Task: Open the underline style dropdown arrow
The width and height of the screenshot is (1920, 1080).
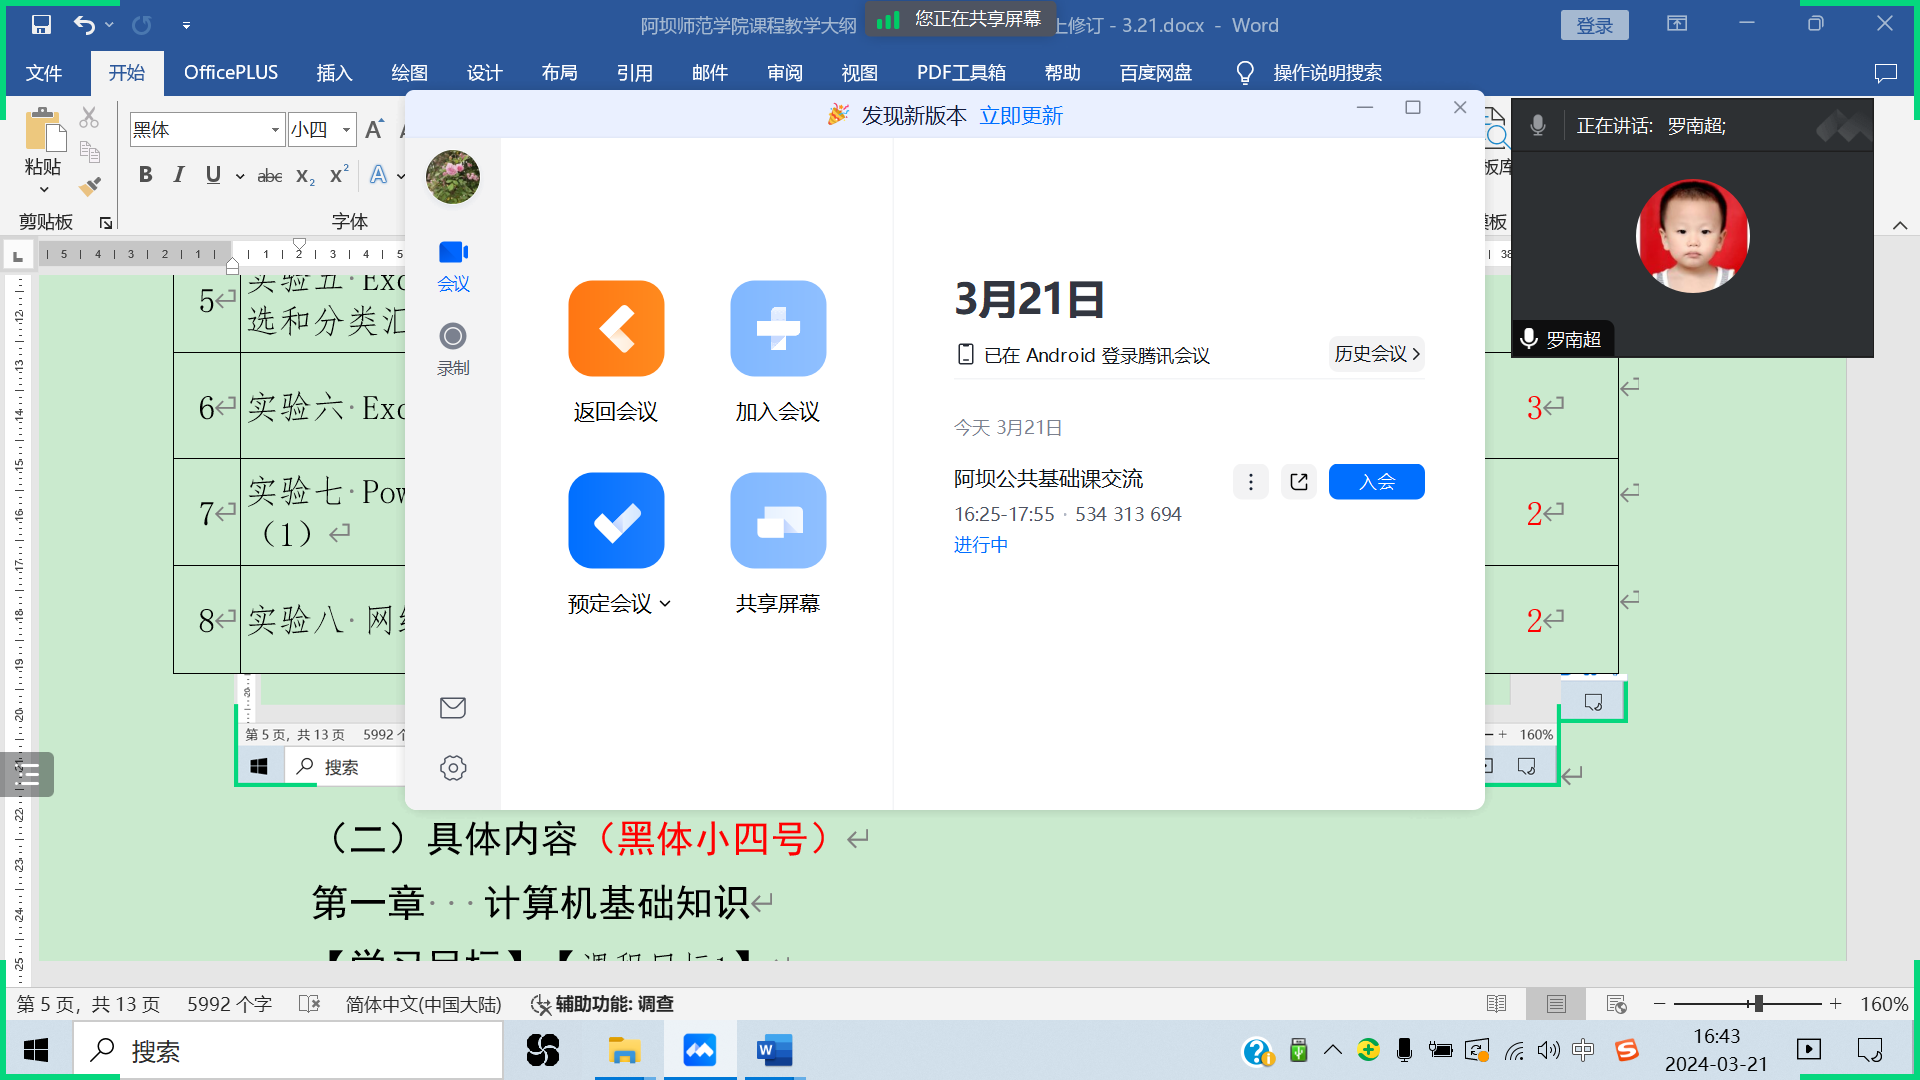Action: coord(240,176)
